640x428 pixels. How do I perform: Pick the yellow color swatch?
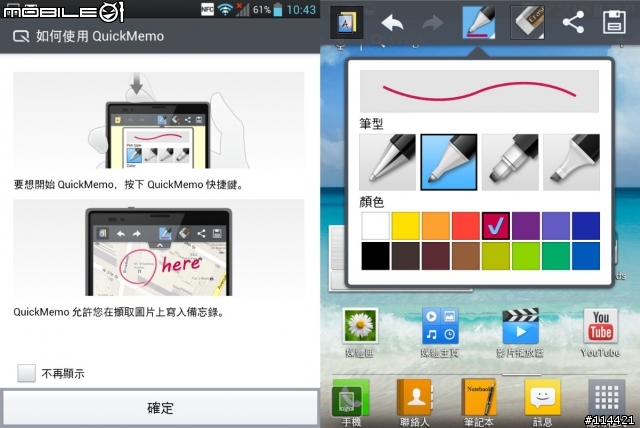pos(405,226)
